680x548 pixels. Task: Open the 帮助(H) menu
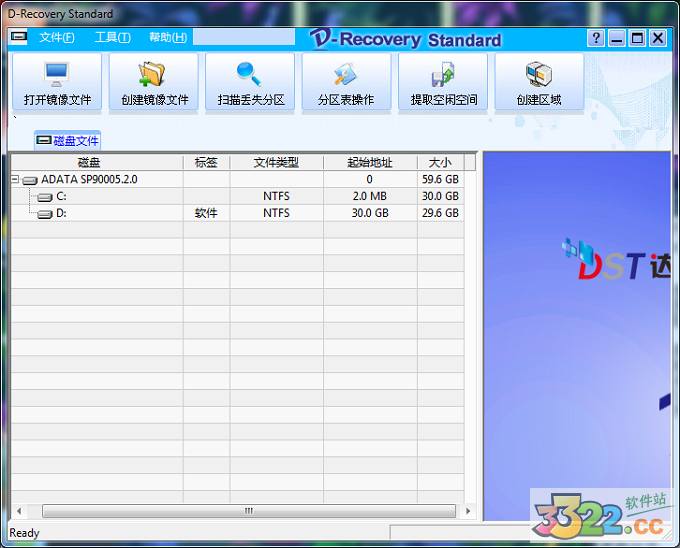point(168,38)
